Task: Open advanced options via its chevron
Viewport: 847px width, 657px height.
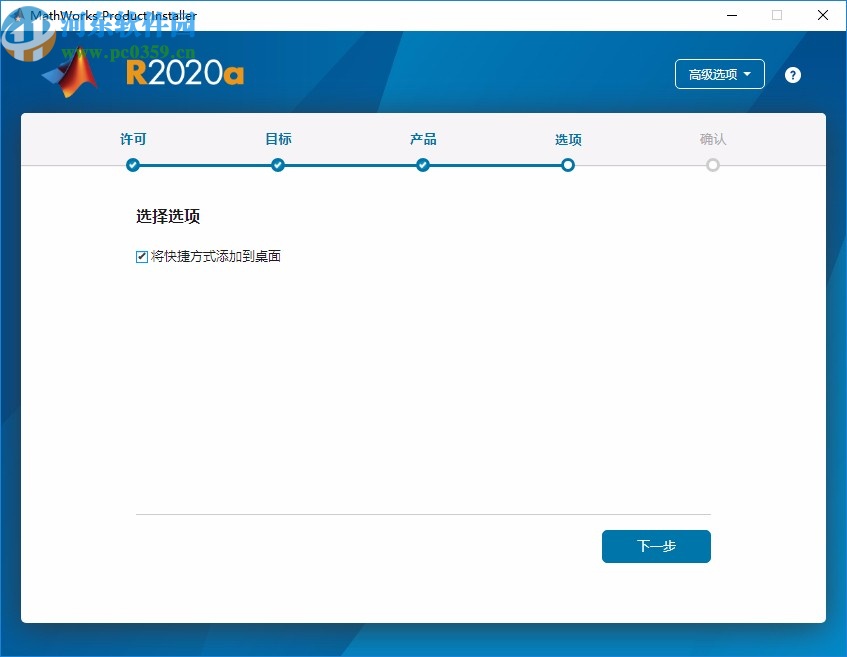Action: [x=747, y=74]
